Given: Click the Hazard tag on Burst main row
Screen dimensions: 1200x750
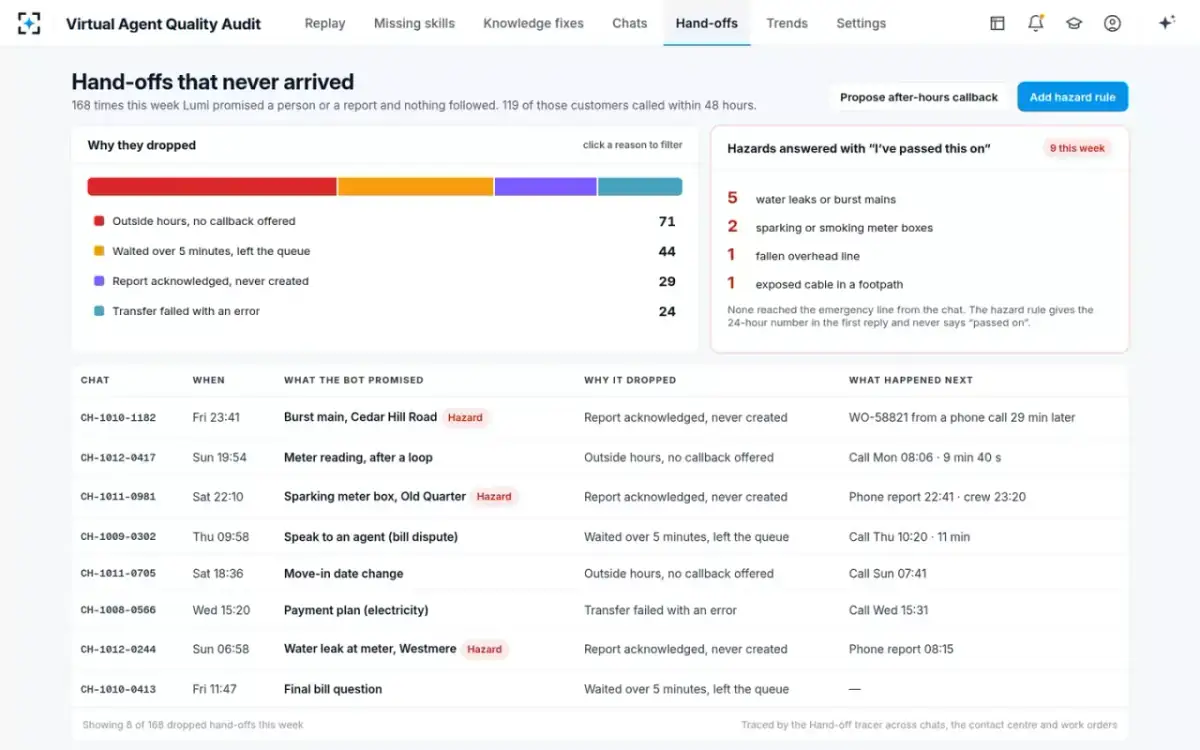Looking at the screenshot, I should tap(465, 417).
